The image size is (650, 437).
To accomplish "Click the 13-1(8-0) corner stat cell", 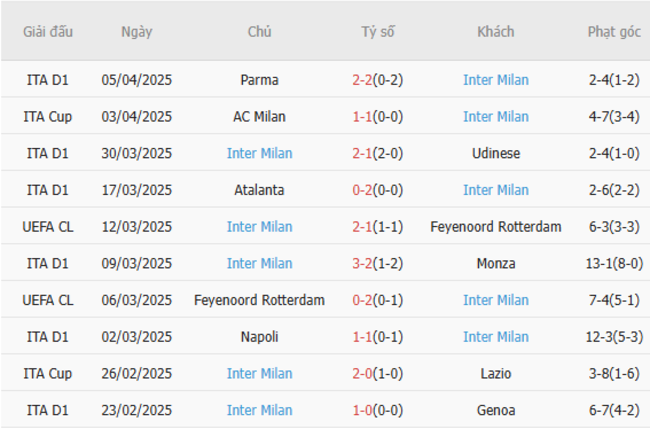I will 613,263.
